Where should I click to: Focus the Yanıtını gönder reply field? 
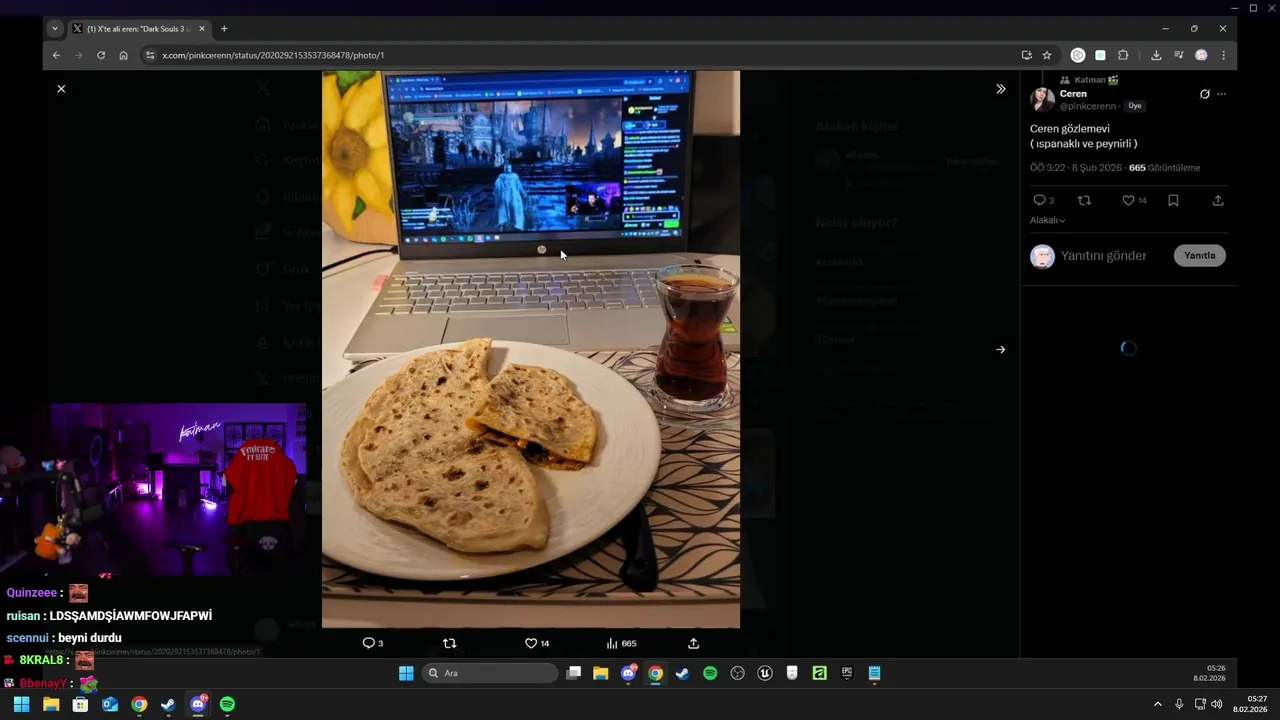coord(1103,256)
